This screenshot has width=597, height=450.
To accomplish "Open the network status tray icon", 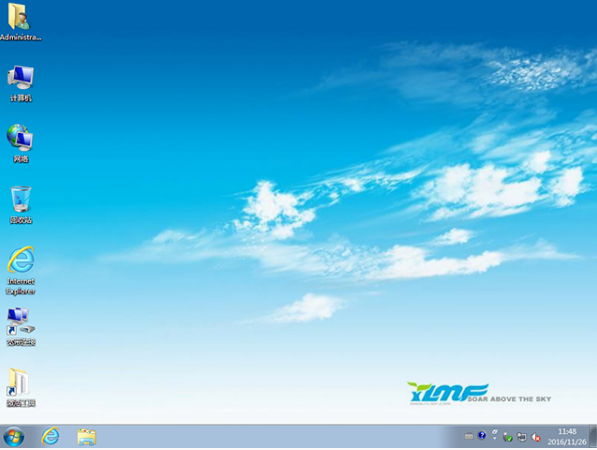I will click(x=522, y=437).
